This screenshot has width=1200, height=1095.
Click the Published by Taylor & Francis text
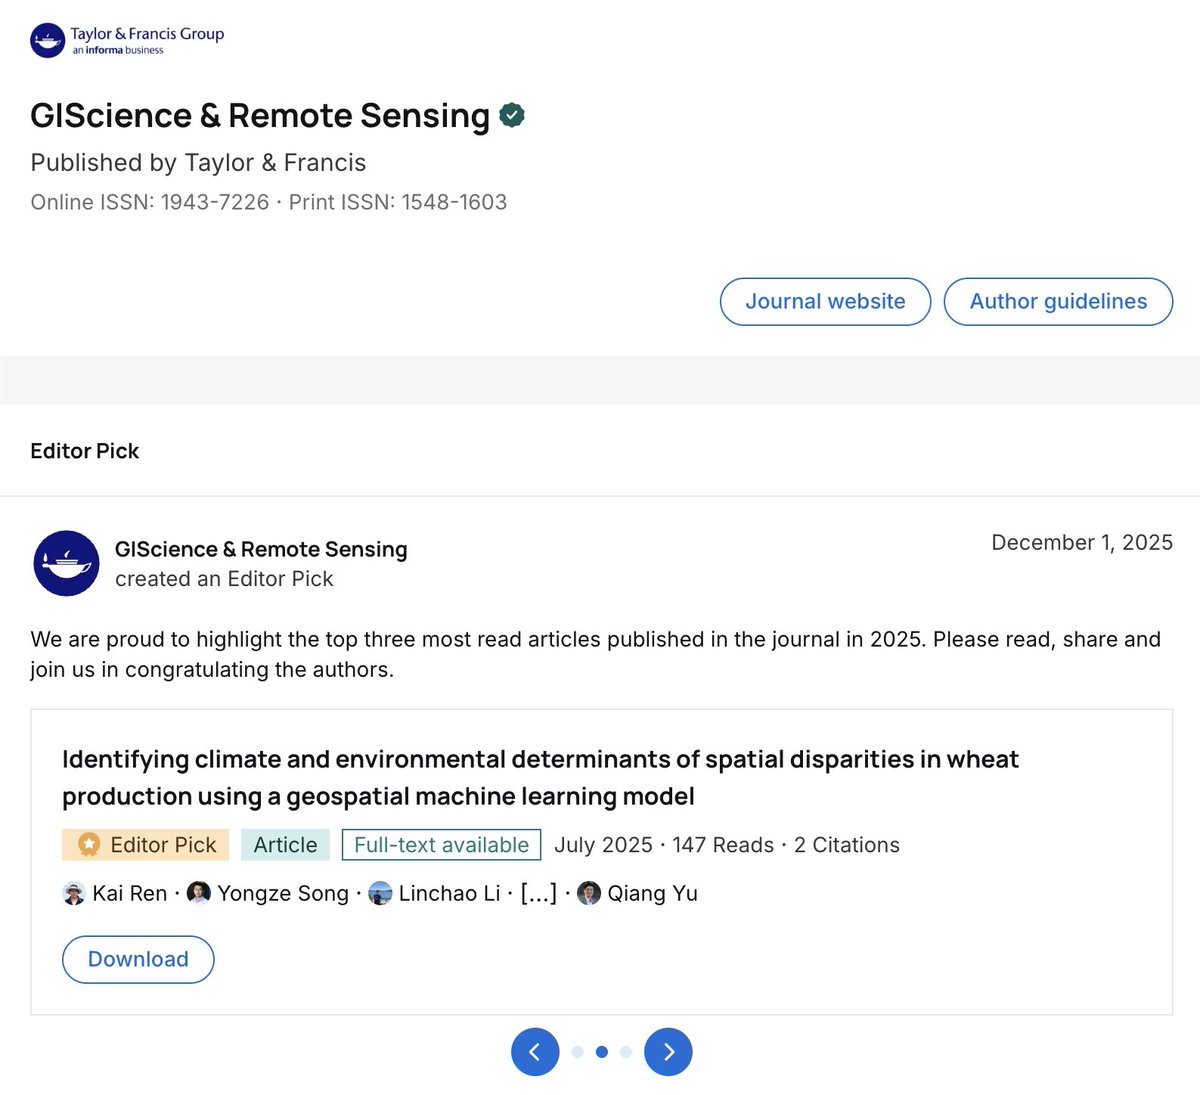pos(198,162)
